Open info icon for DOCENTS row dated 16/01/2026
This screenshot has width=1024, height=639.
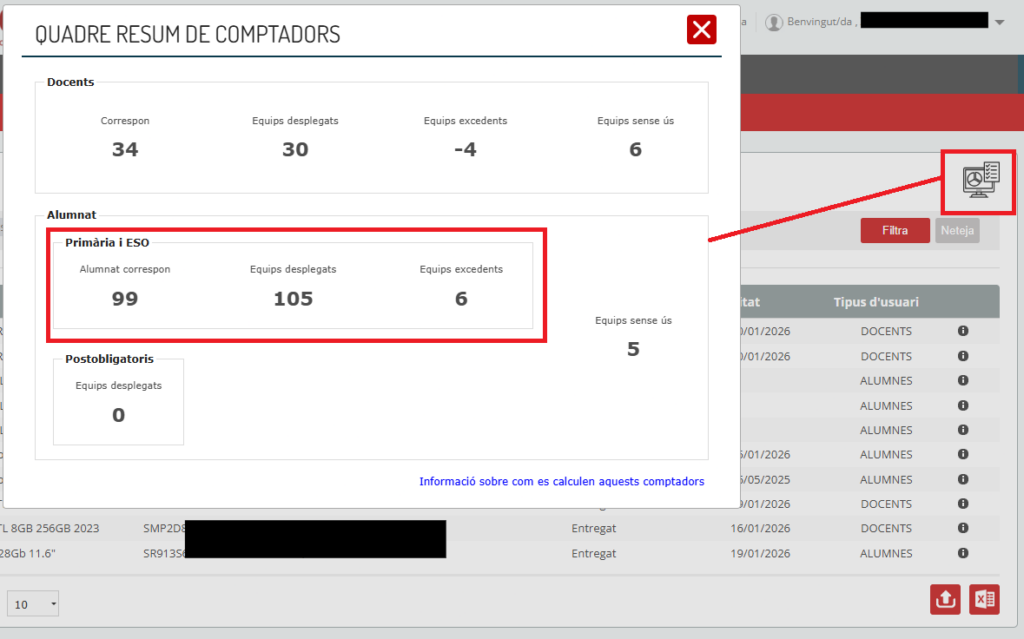tap(963, 528)
